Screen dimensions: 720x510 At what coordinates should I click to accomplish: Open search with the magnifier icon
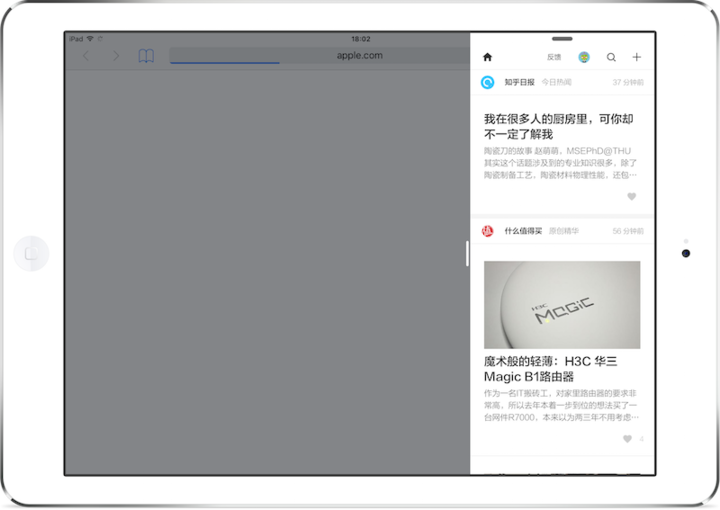611,57
